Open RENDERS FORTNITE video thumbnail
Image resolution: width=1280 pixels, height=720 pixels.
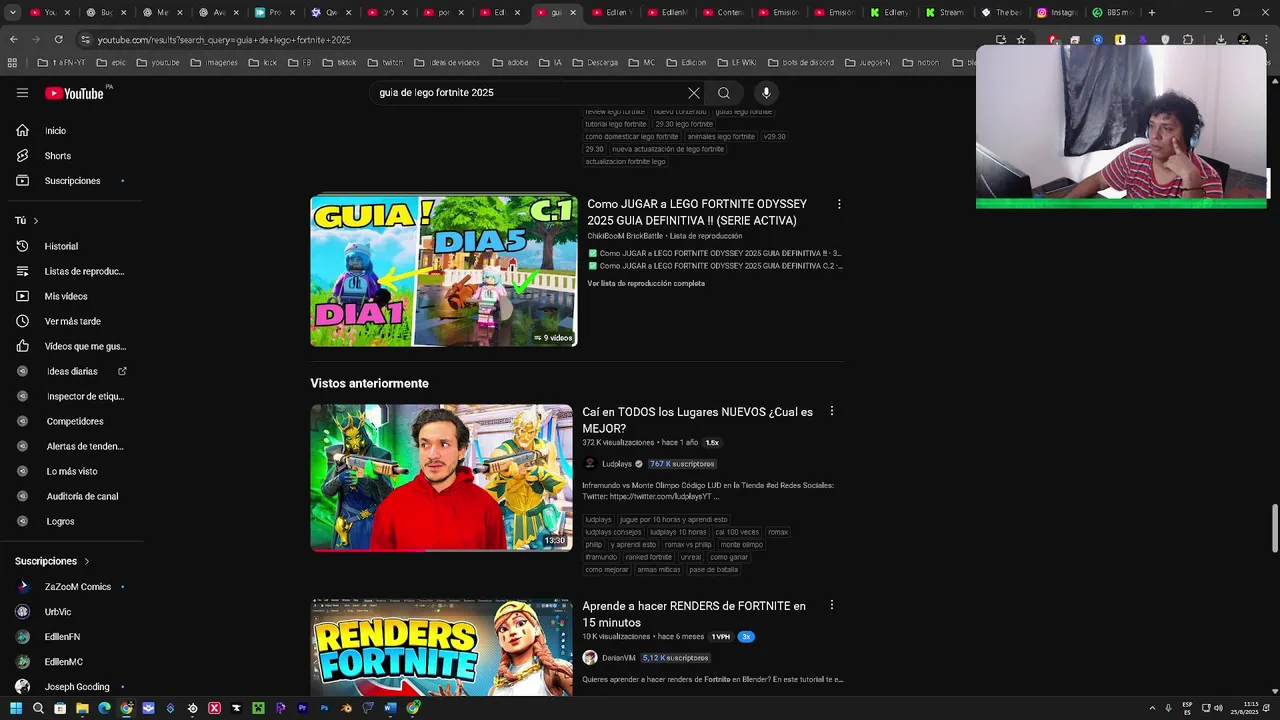[x=441, y=648]
